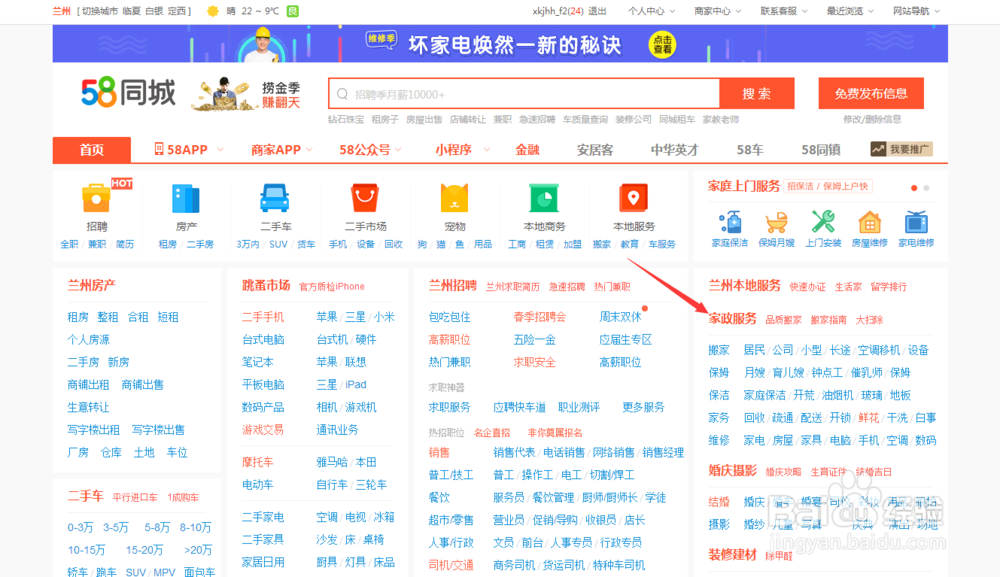Click the 修改/删除信息 link
This screenshot has width=1000, height=577.
tap(872, 119)
